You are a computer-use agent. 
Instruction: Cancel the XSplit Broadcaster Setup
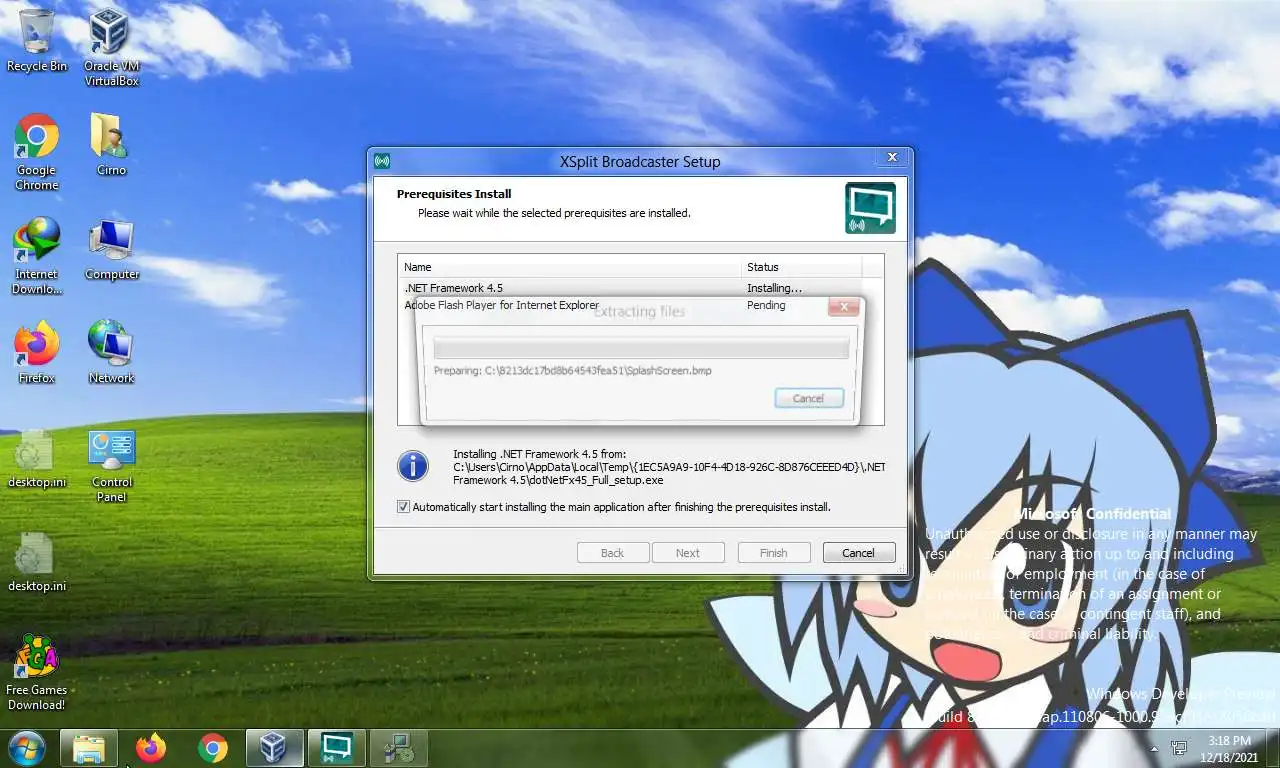click(858, 553)
